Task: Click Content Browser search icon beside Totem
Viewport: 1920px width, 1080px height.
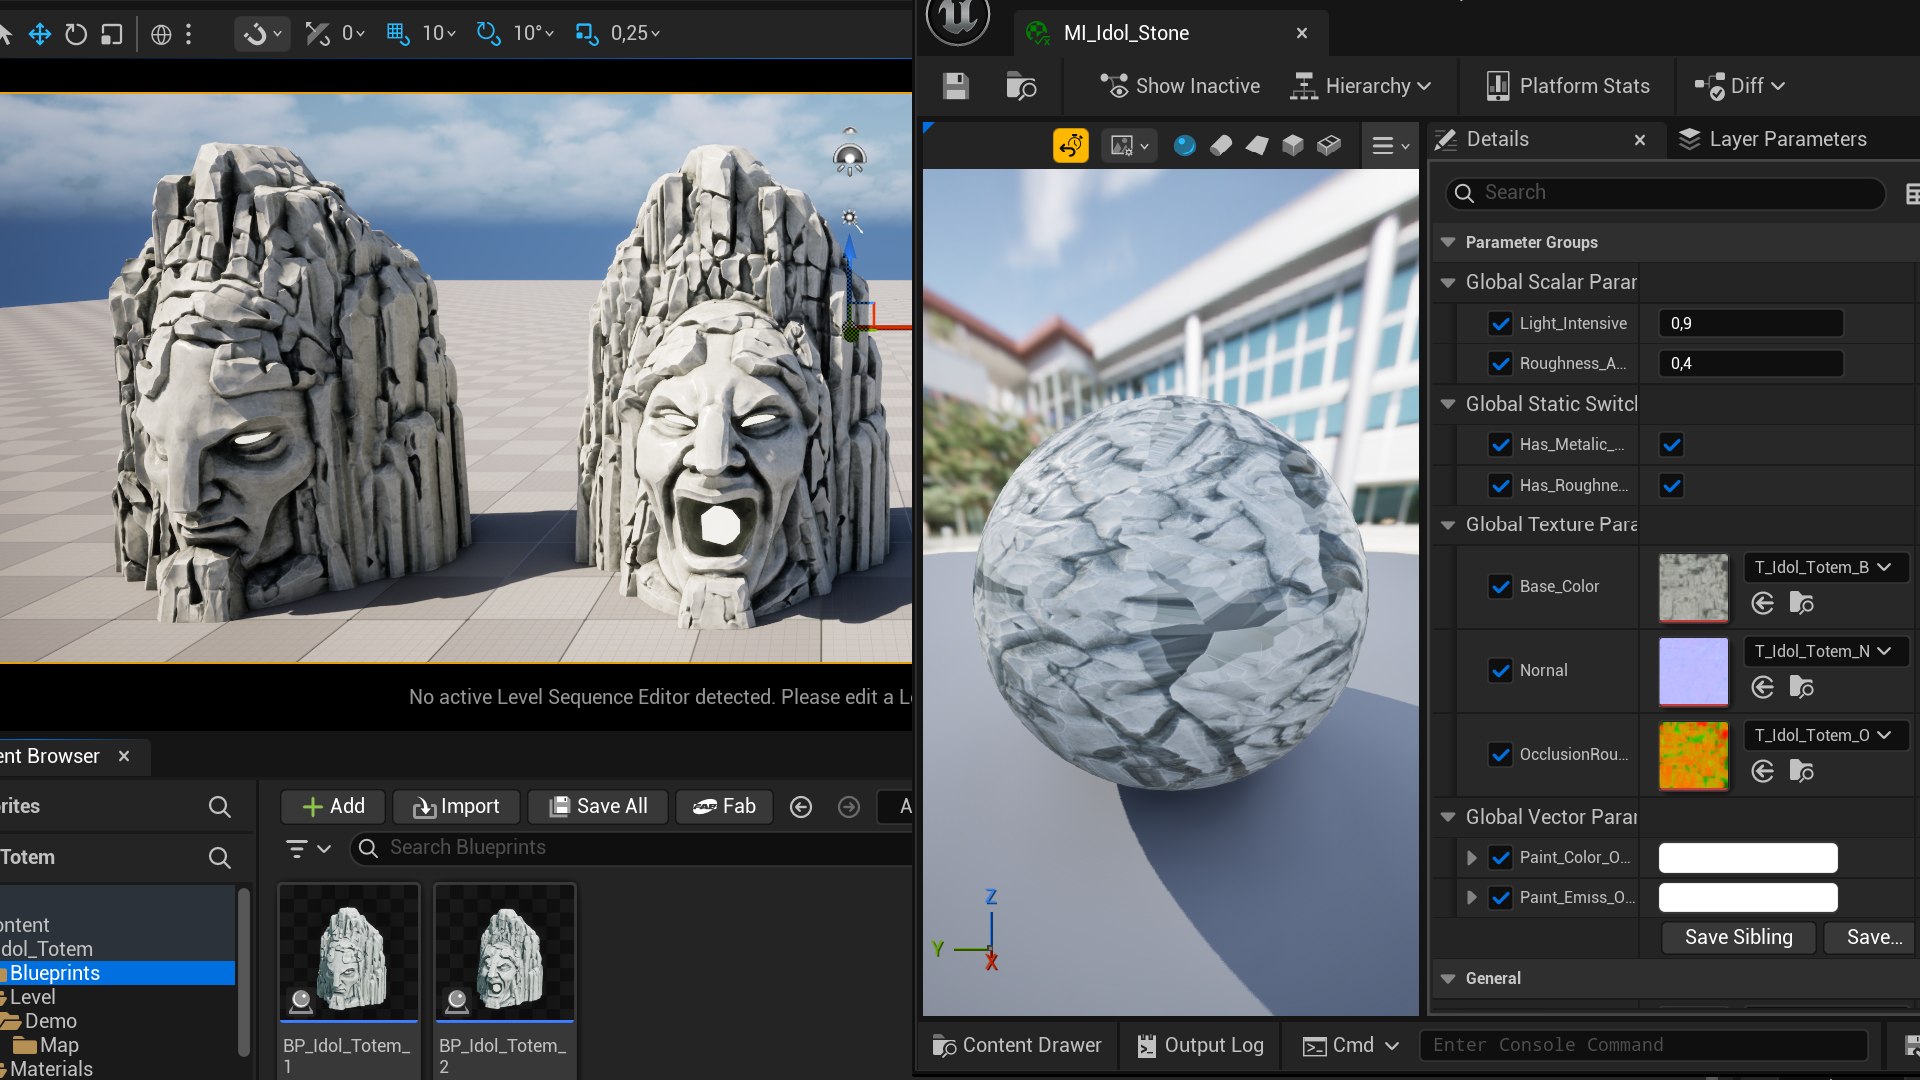Action: tap(219, 857)
